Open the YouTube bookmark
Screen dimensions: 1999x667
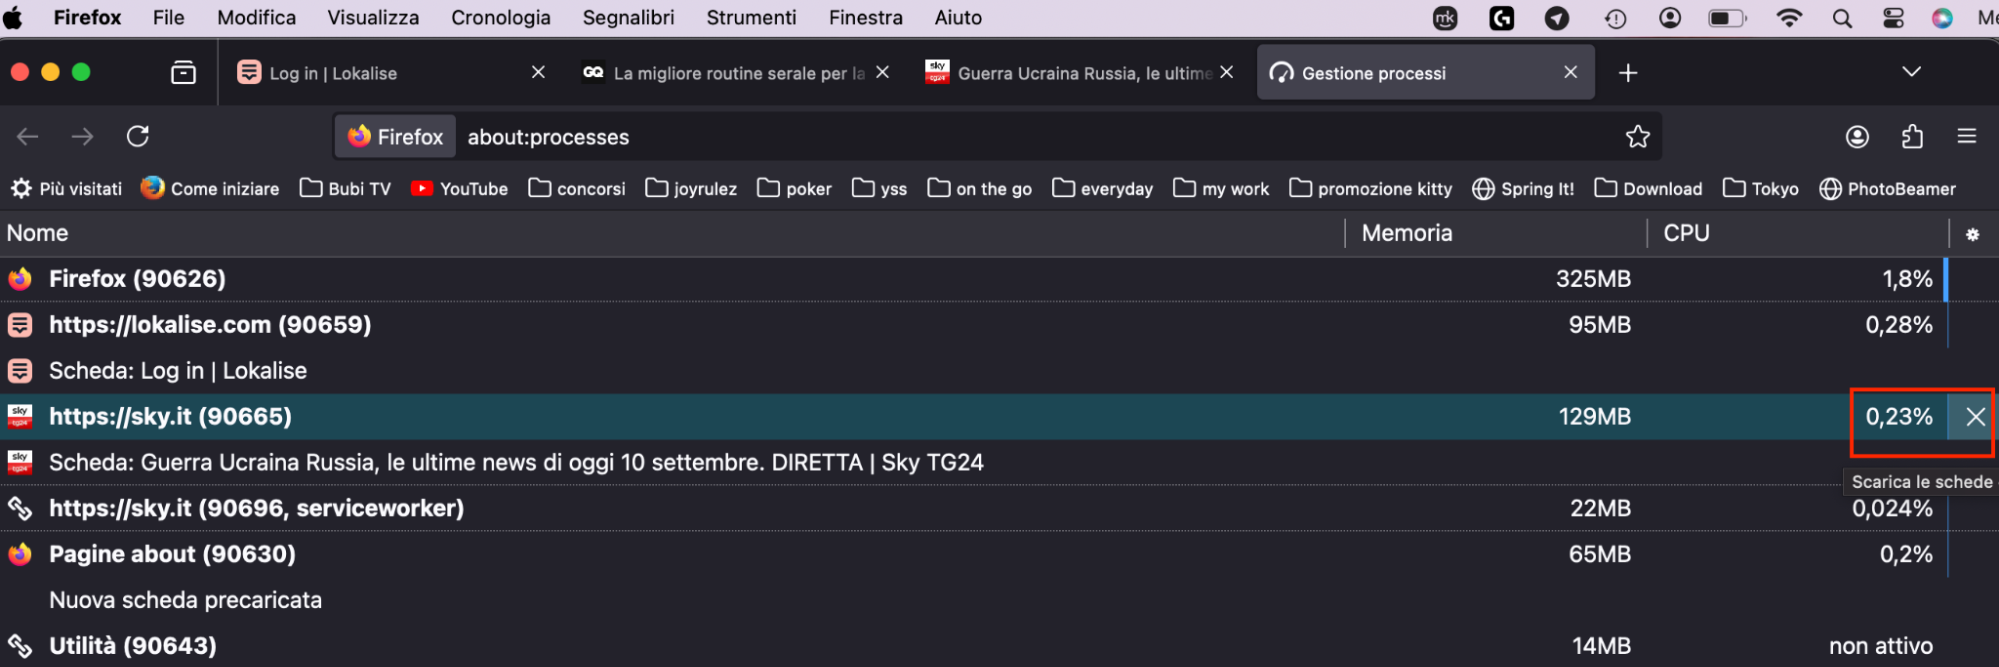(x=459, y=188)
